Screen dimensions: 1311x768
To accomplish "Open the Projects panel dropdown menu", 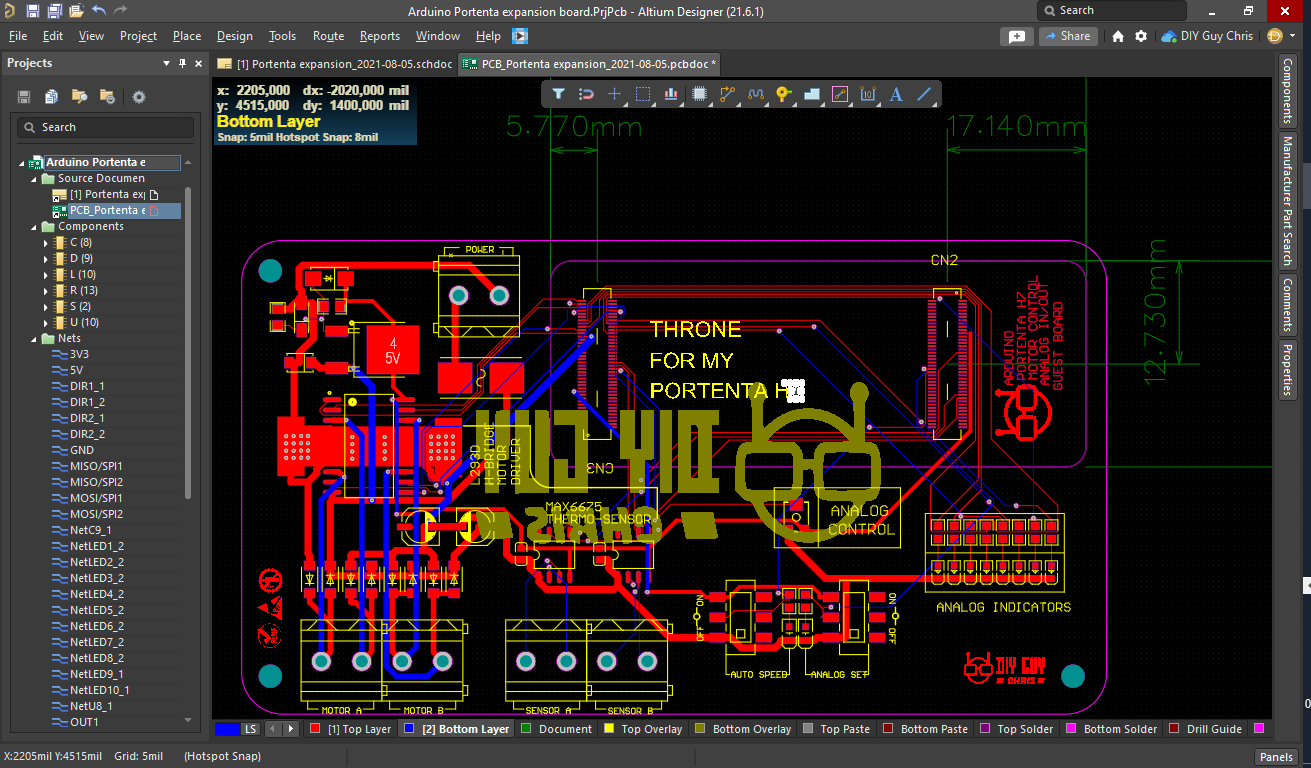I will tap(166, 63).
